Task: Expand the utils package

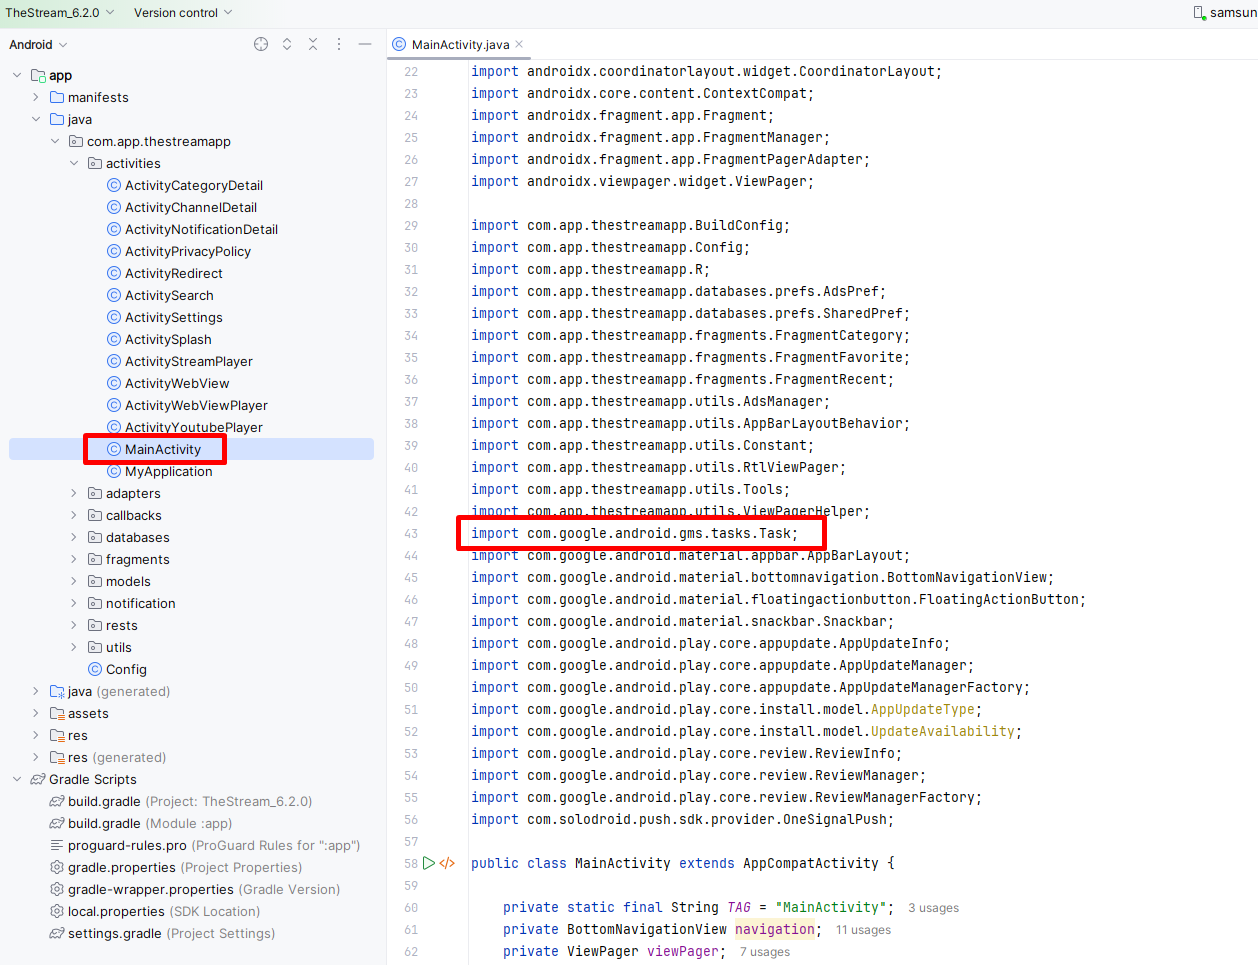Action: pos(74,647)
